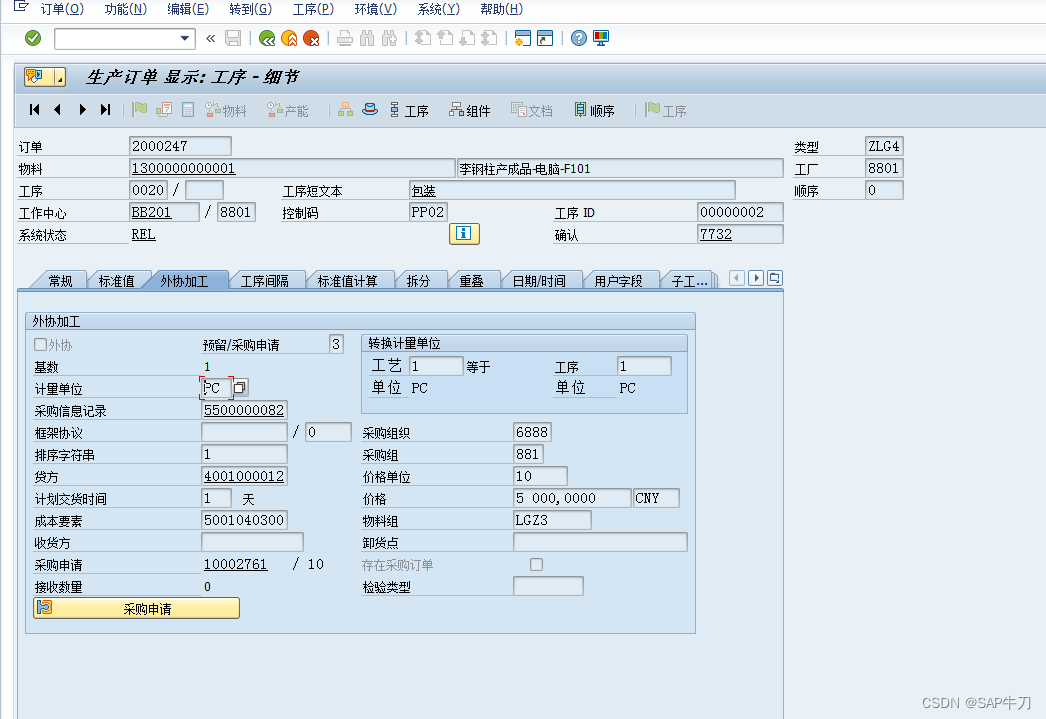Switch to the 用户字段 tab

click(618, 281)
